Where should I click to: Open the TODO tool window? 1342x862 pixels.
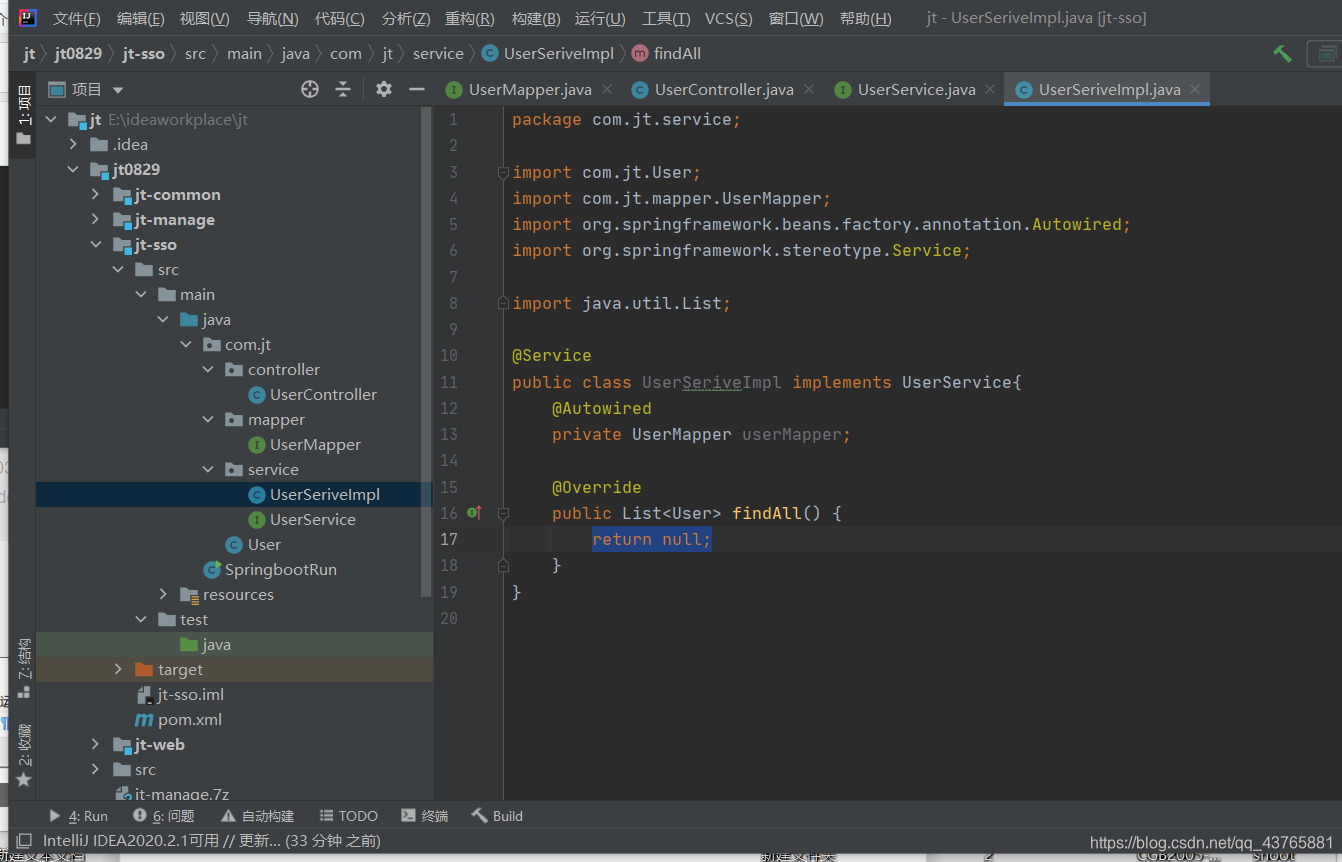tap(349, 816)
